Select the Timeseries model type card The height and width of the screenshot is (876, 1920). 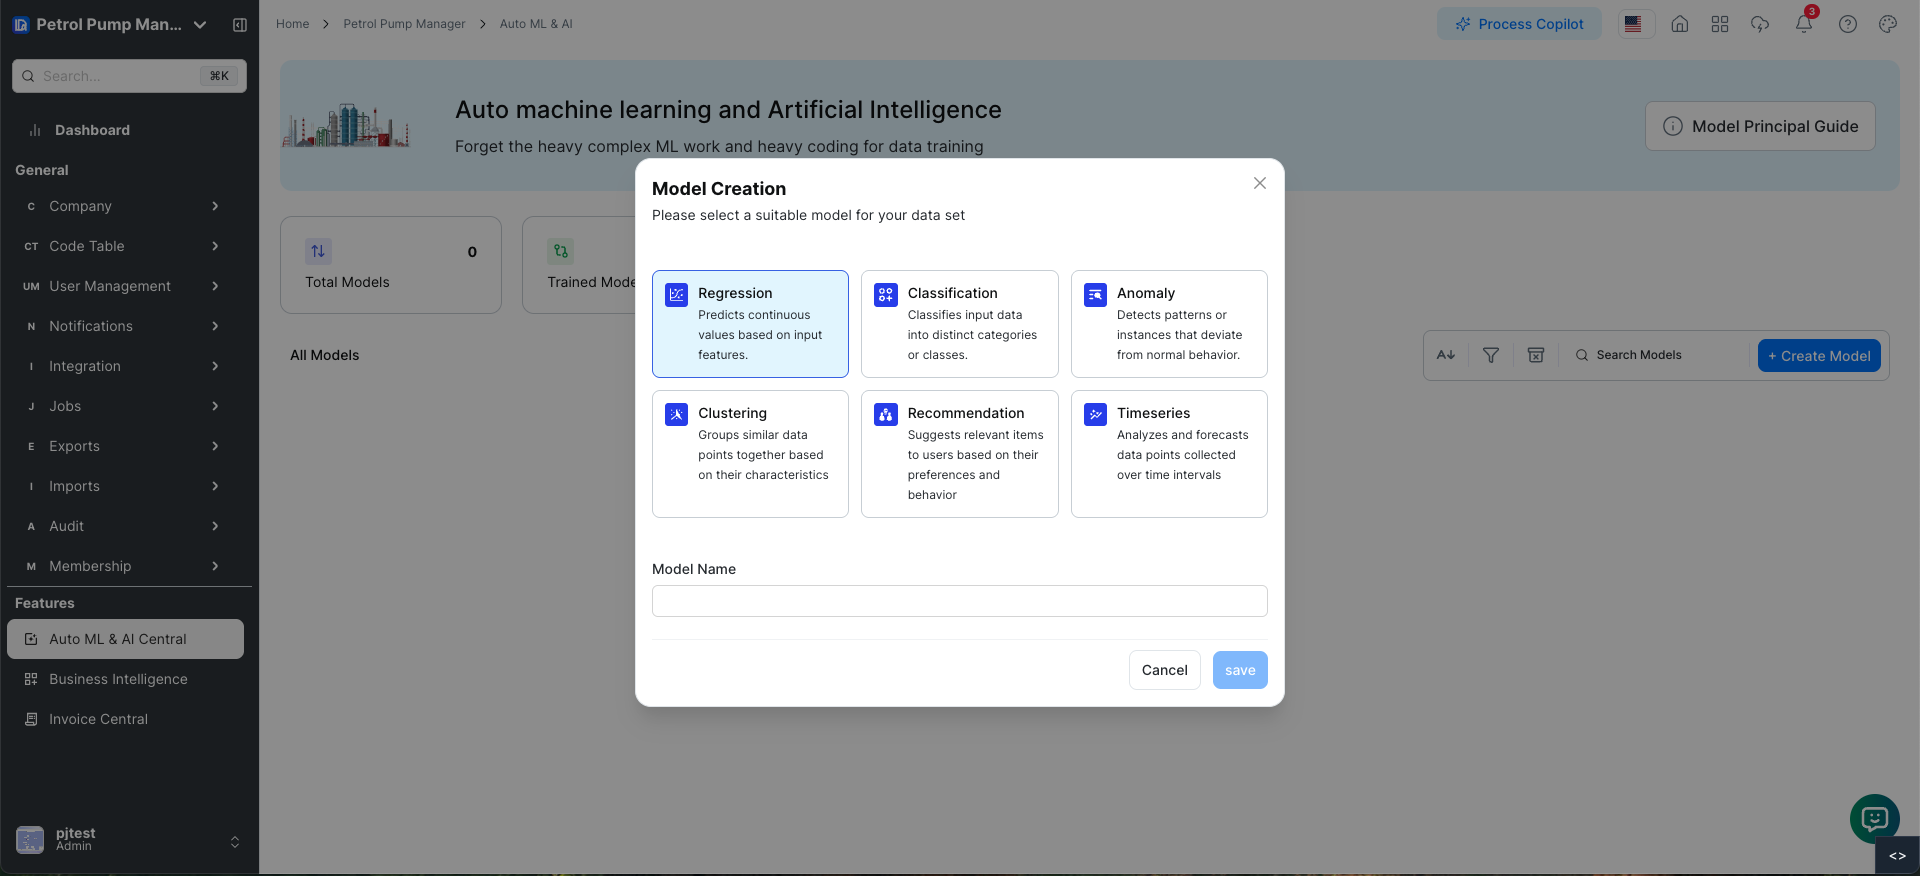(x=1169, y=453)
